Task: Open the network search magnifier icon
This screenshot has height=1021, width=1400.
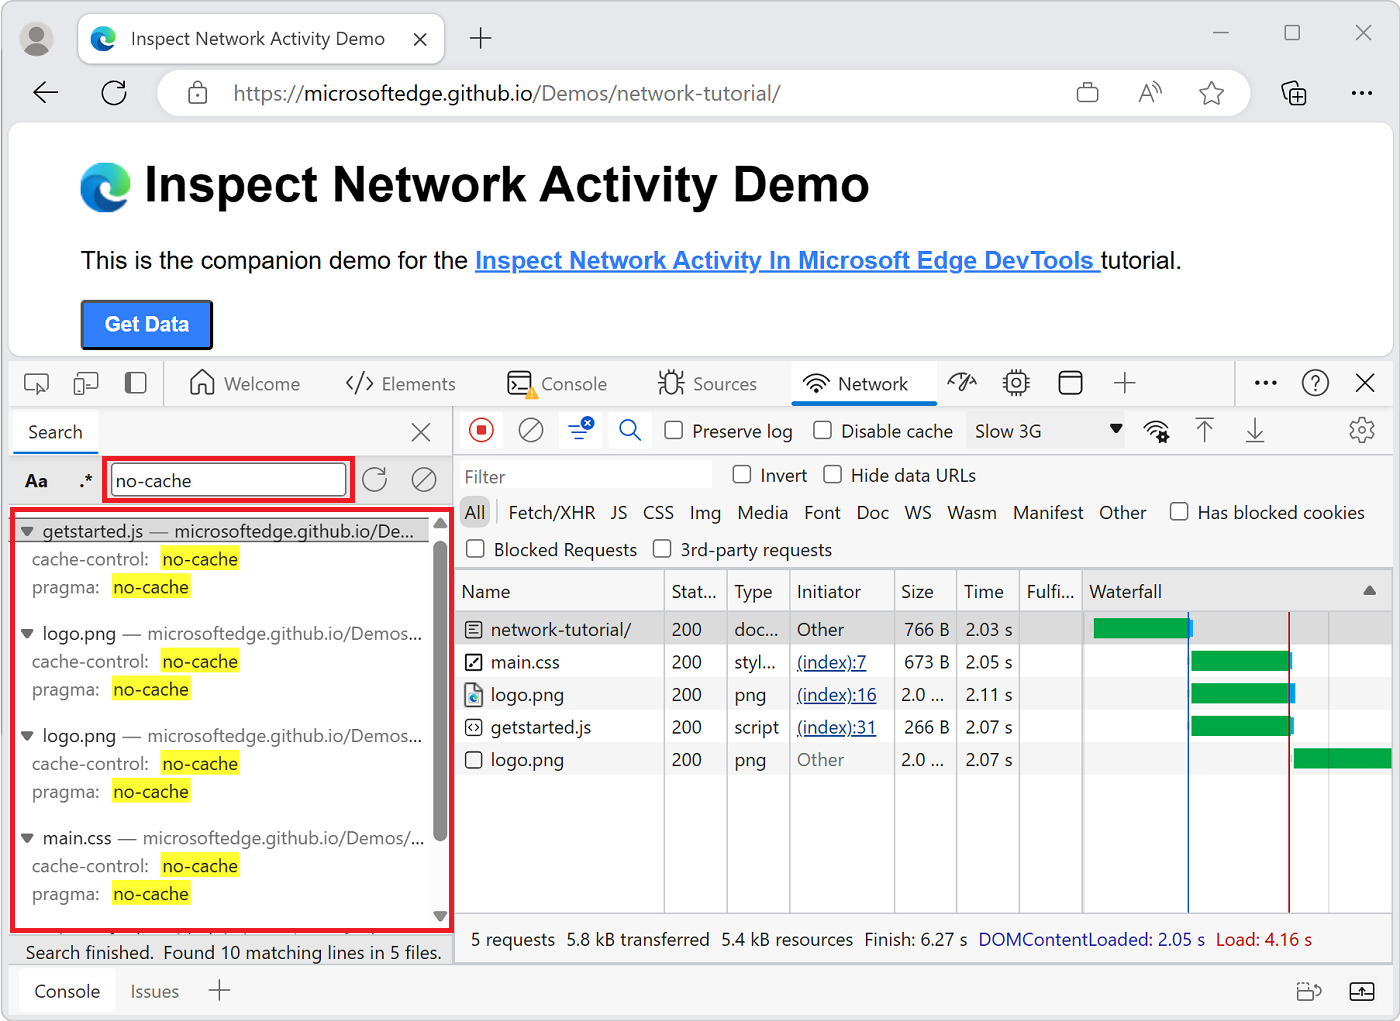Action: pyautogui.click(x=630, y=430)
